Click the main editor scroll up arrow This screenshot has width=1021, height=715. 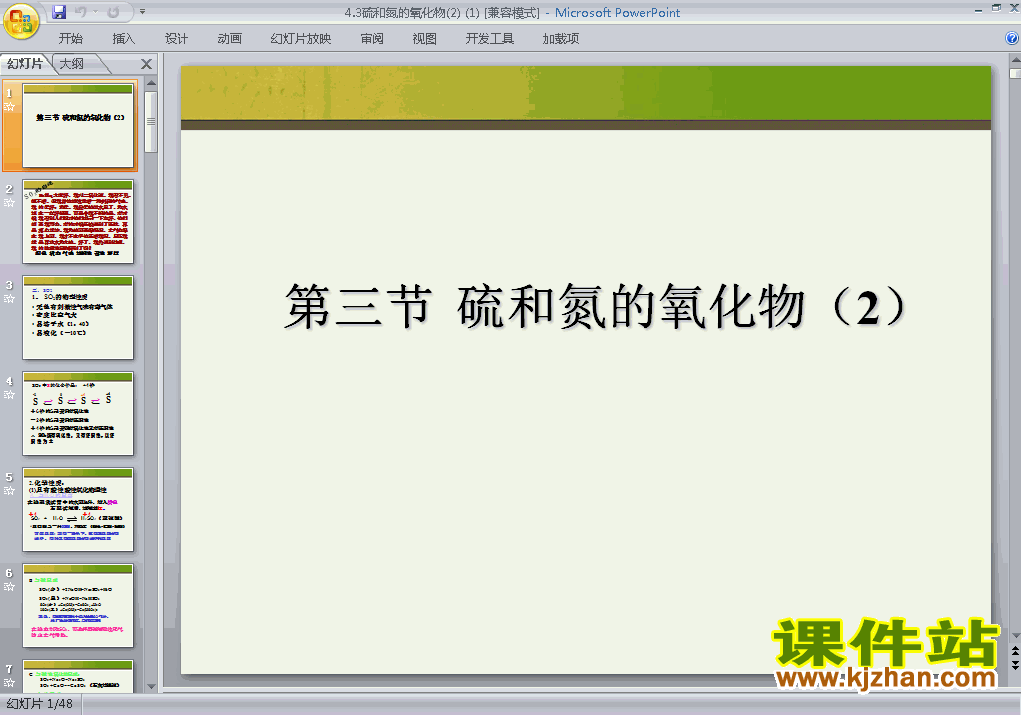tap(1015, 59)
